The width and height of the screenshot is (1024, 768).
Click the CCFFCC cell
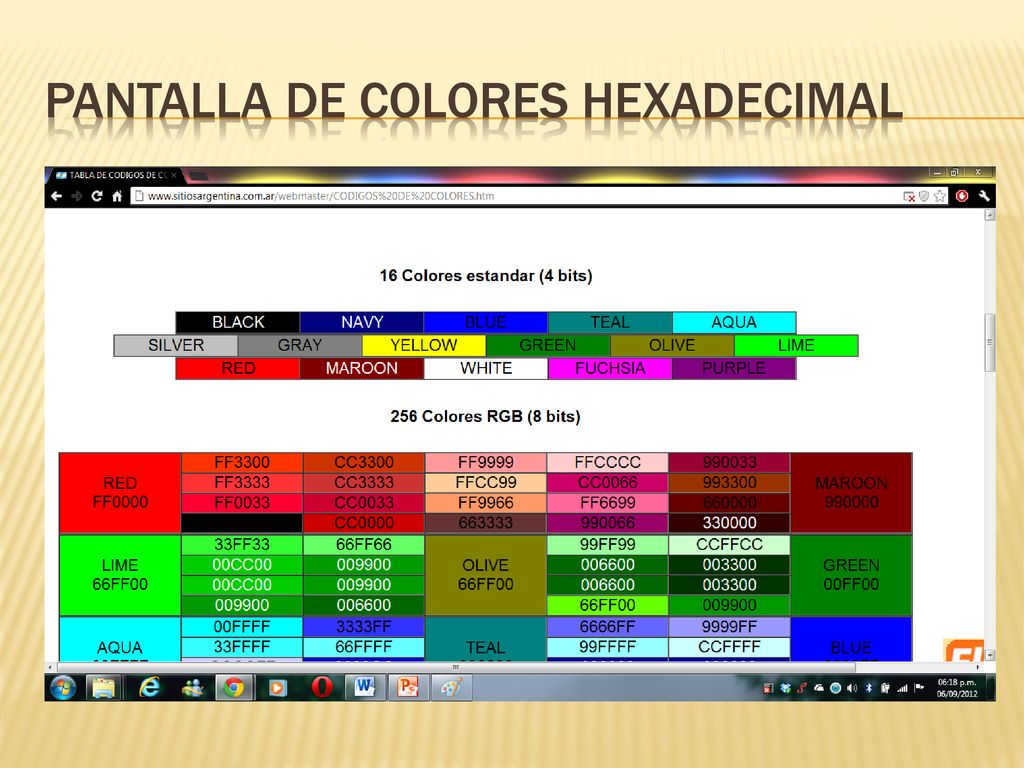point(729,544)
